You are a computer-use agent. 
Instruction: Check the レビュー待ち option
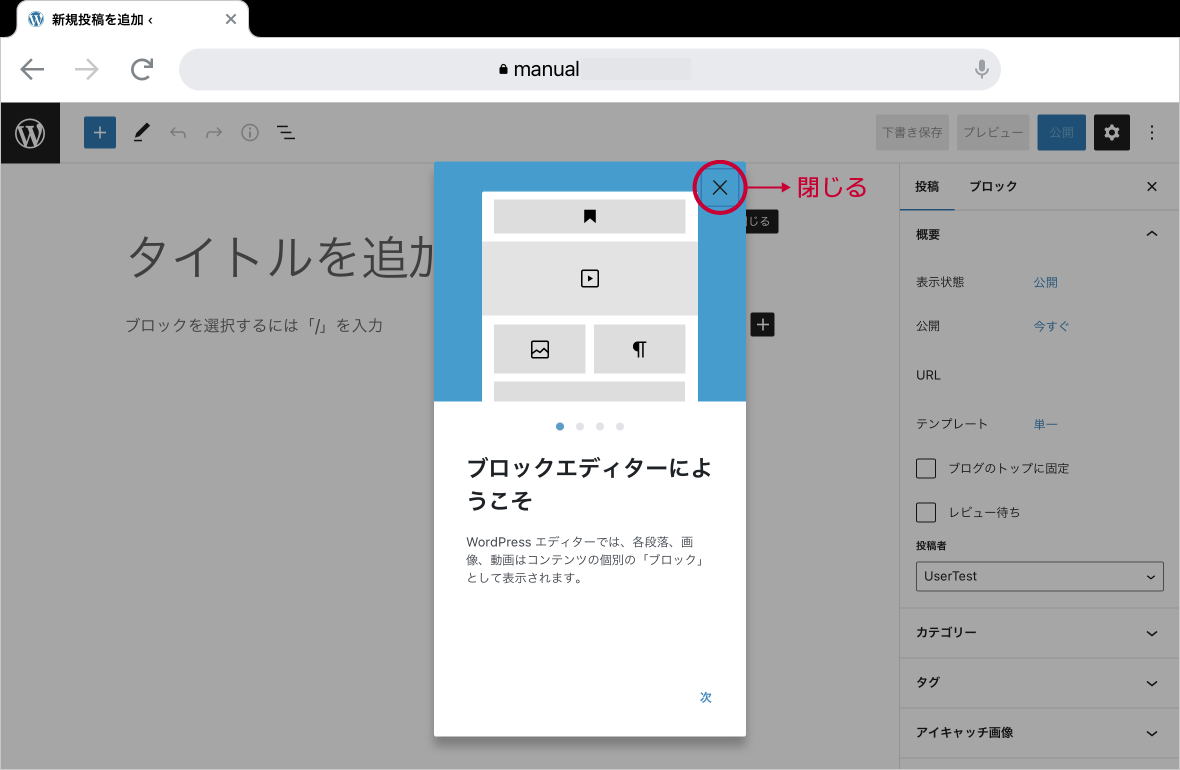point(925,512)
